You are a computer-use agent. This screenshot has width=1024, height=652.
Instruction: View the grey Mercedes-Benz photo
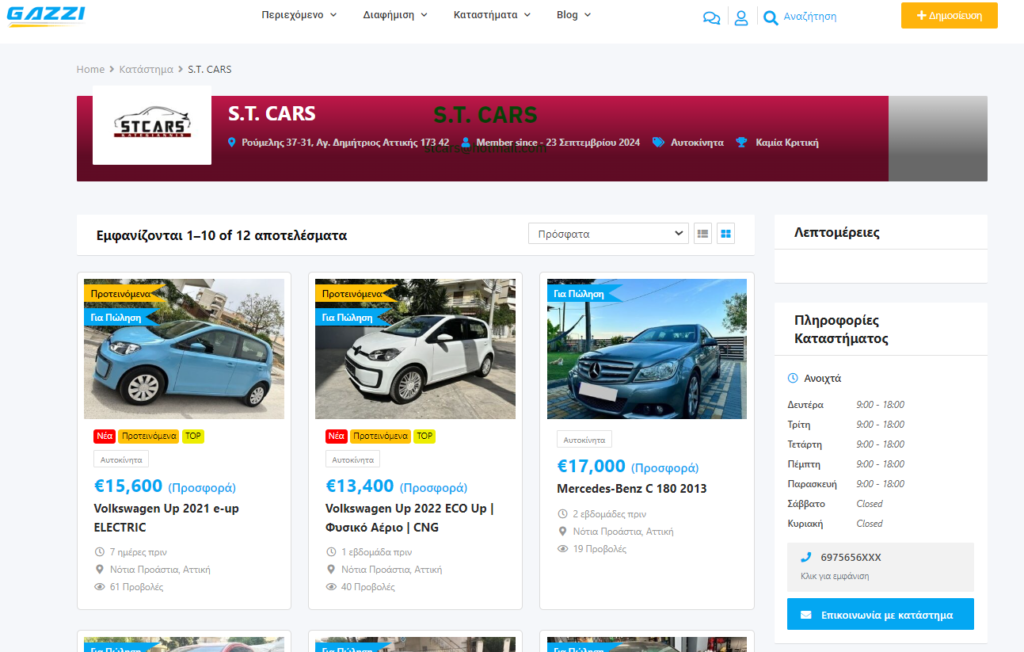[647, 349]
